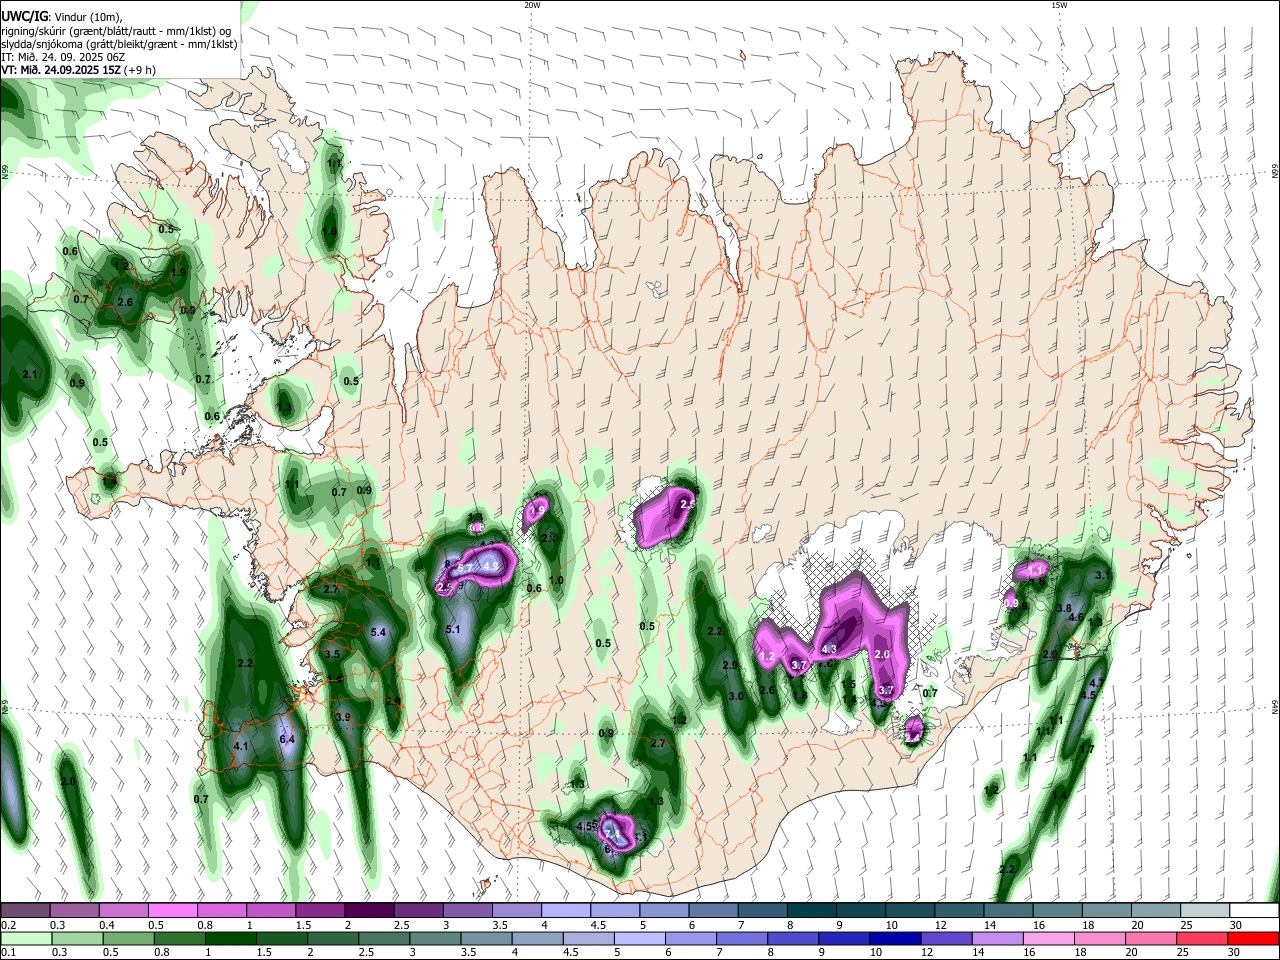Click the 4.6 precipitation value on the map
The height and width of the screenshot is (960, 1280).
point(1076,618)
